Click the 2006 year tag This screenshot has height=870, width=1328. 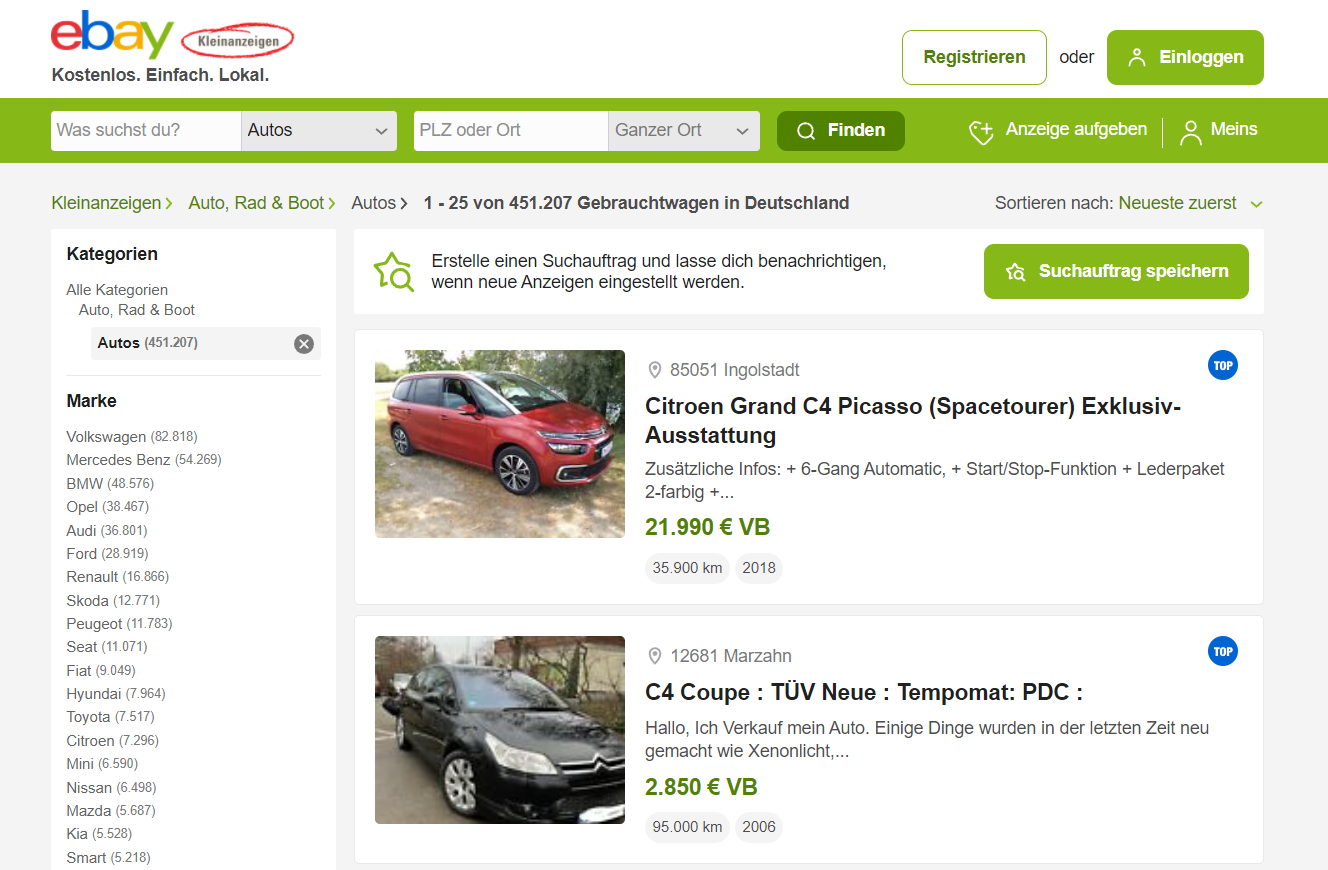[759, 827]
